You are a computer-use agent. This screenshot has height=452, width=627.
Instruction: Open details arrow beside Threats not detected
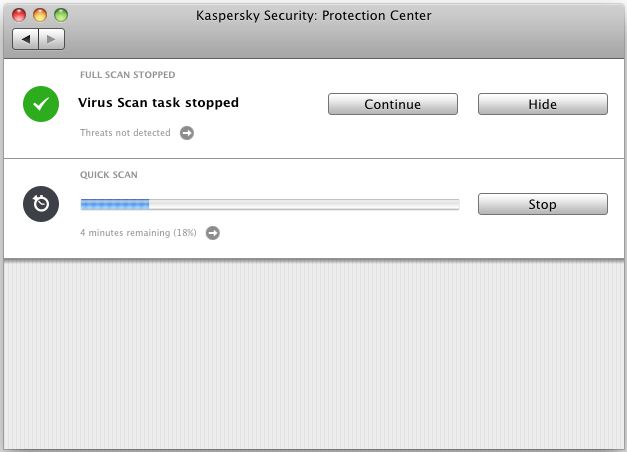pos(187,132)
